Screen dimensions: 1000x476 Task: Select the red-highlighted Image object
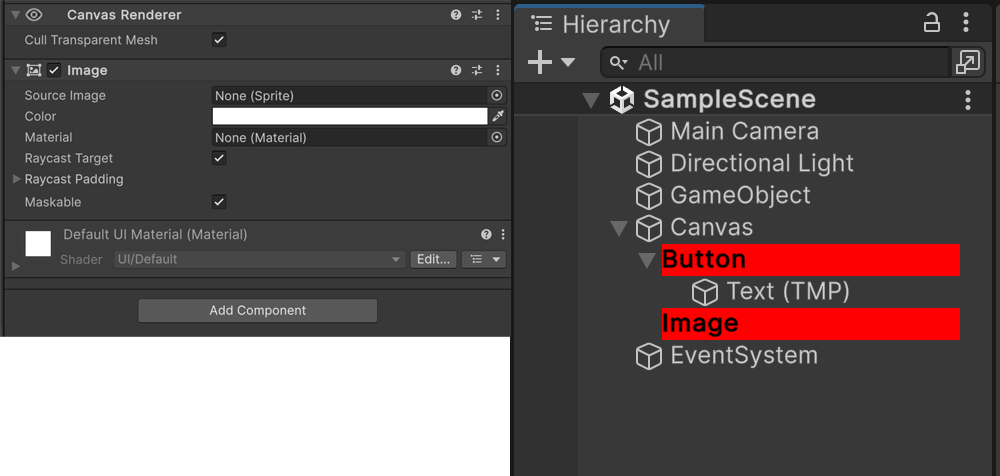(811, 324)
